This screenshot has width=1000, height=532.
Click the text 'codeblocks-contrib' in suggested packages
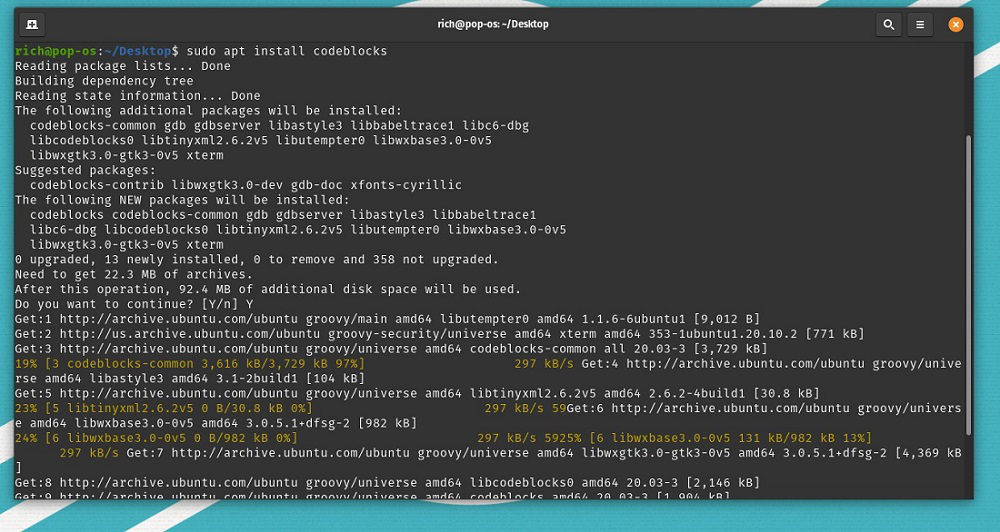tap(97, 185)
